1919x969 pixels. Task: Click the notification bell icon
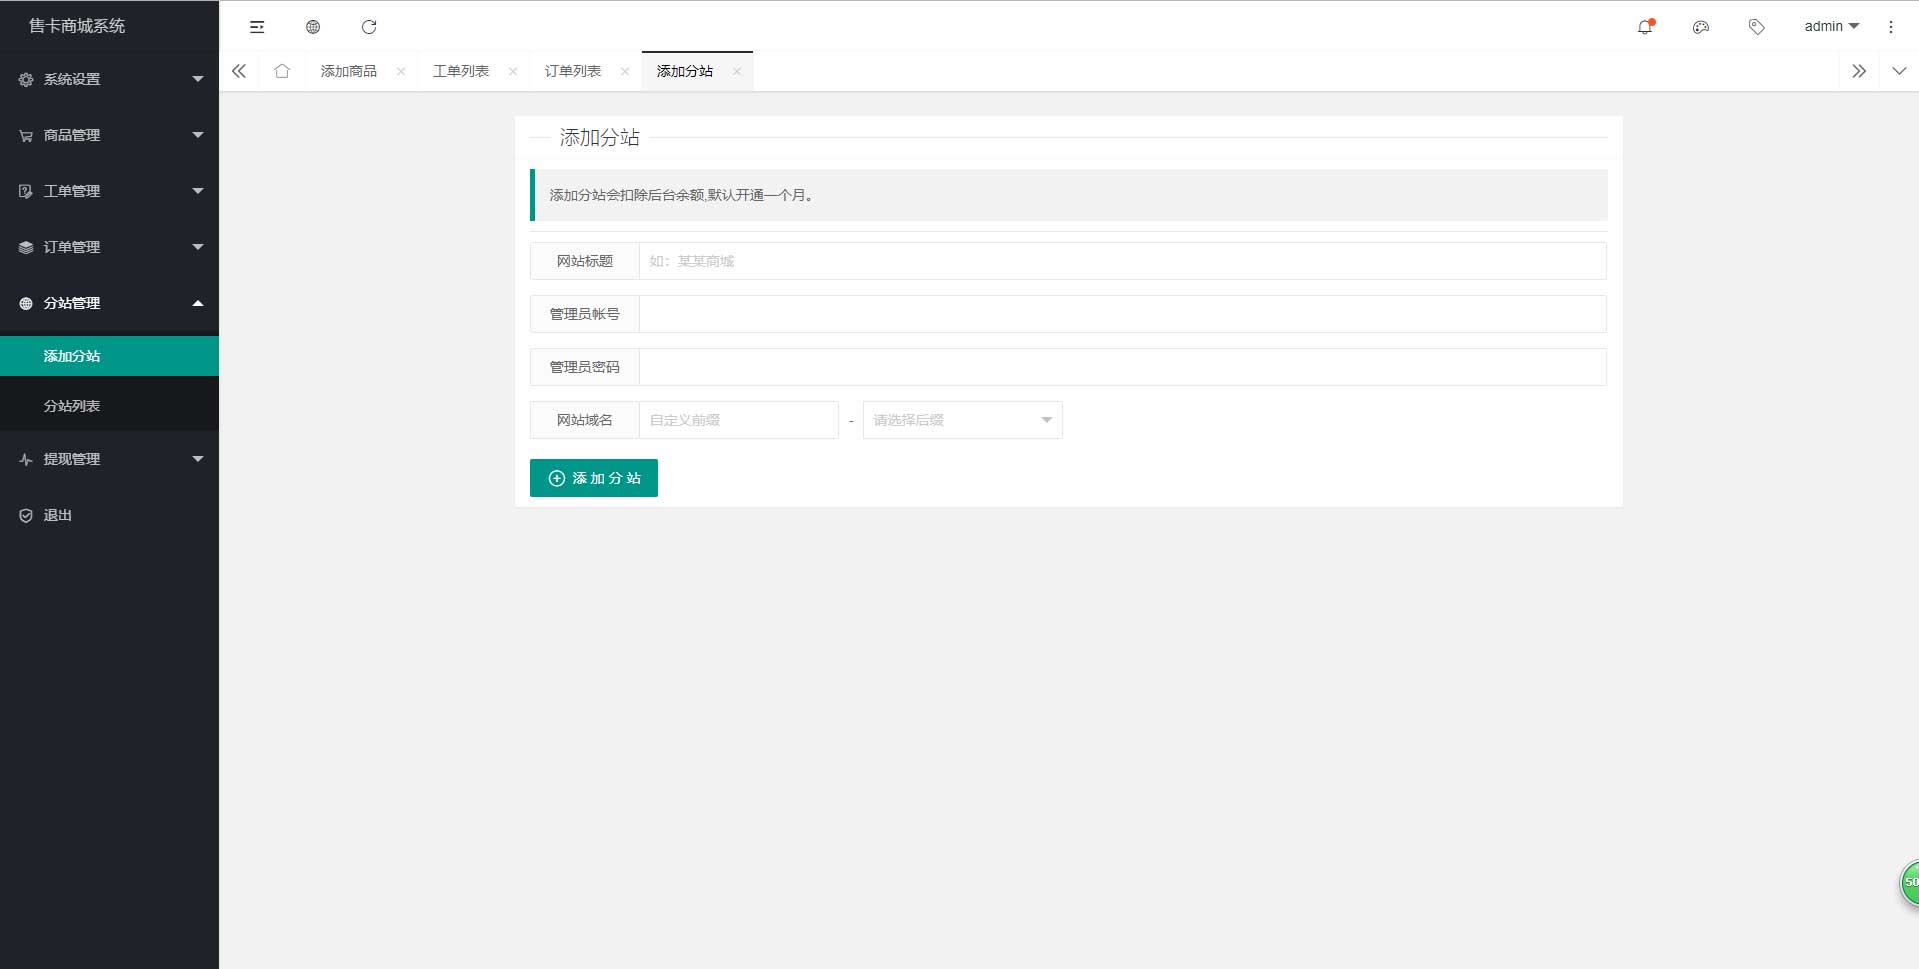coord(1643,27)
